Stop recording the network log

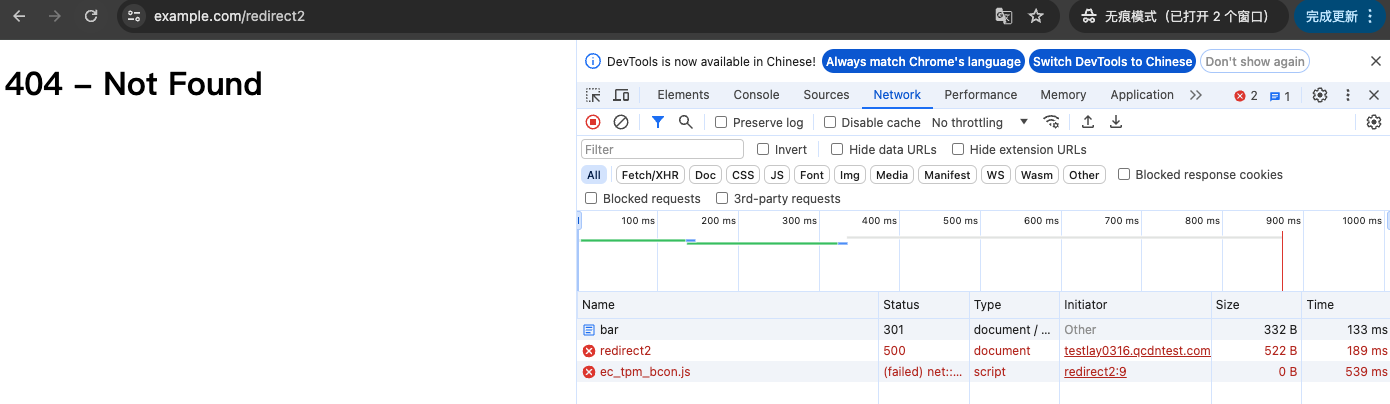tap(593, 122)
